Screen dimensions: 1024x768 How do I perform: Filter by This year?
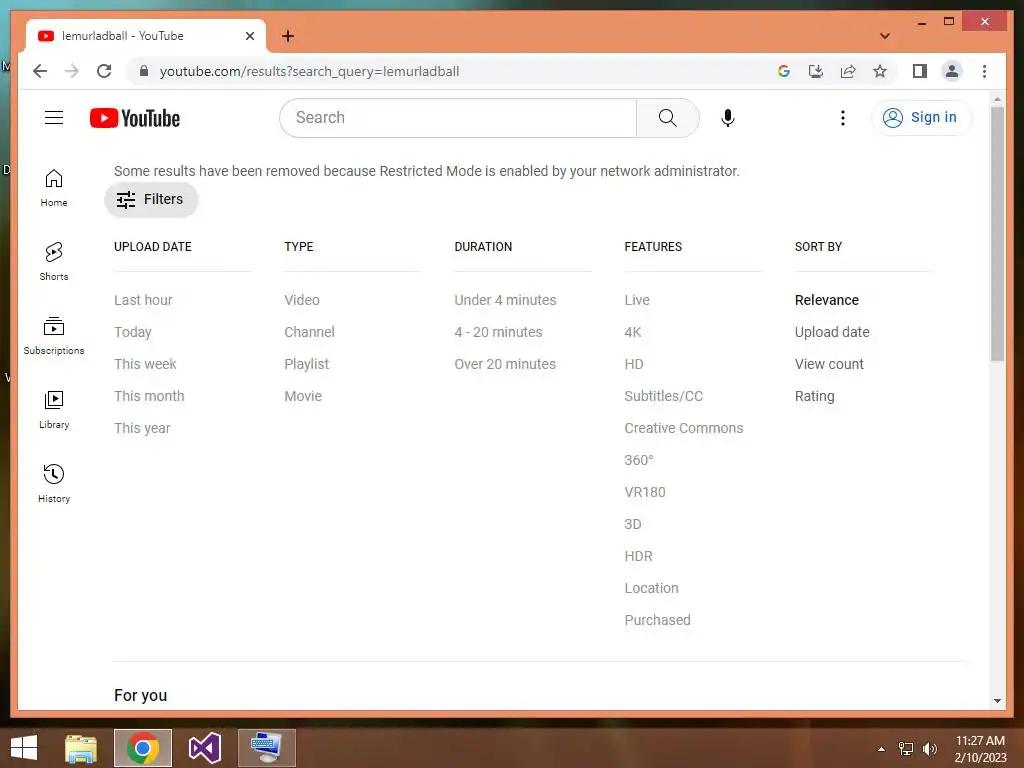(x=142, y=428)
